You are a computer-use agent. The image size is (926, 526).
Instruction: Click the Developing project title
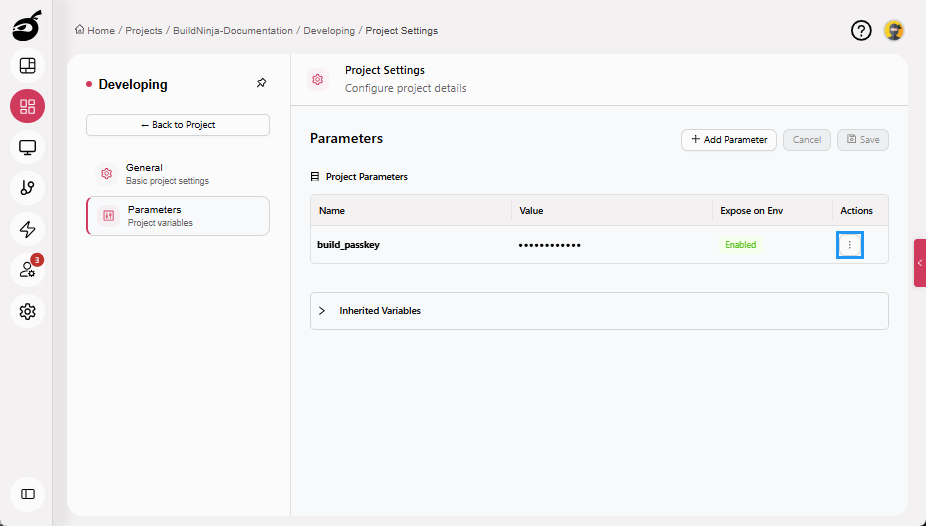point(133,84)
